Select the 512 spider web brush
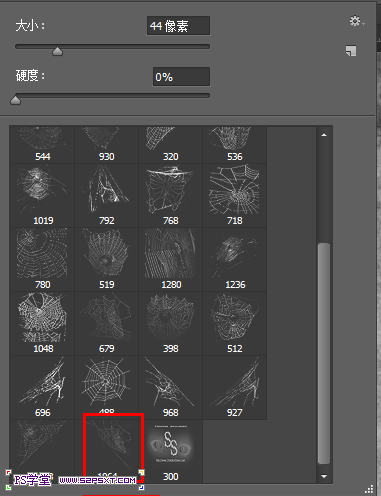The width and height of the screenshot is (381, 496). (x=234, y=324)
